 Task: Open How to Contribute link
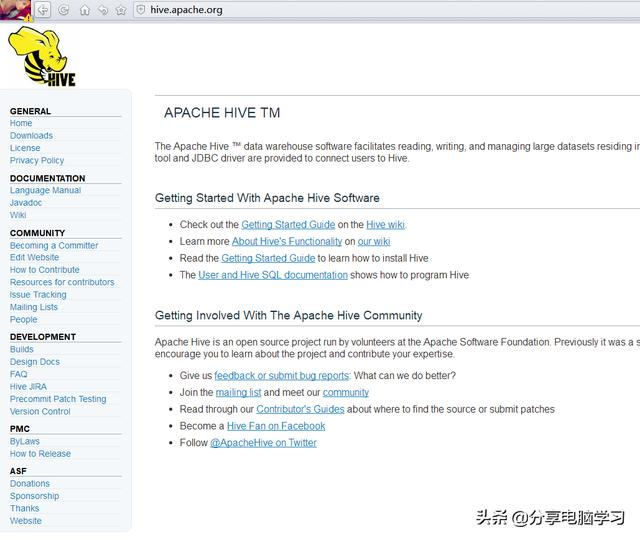(44, 270)
